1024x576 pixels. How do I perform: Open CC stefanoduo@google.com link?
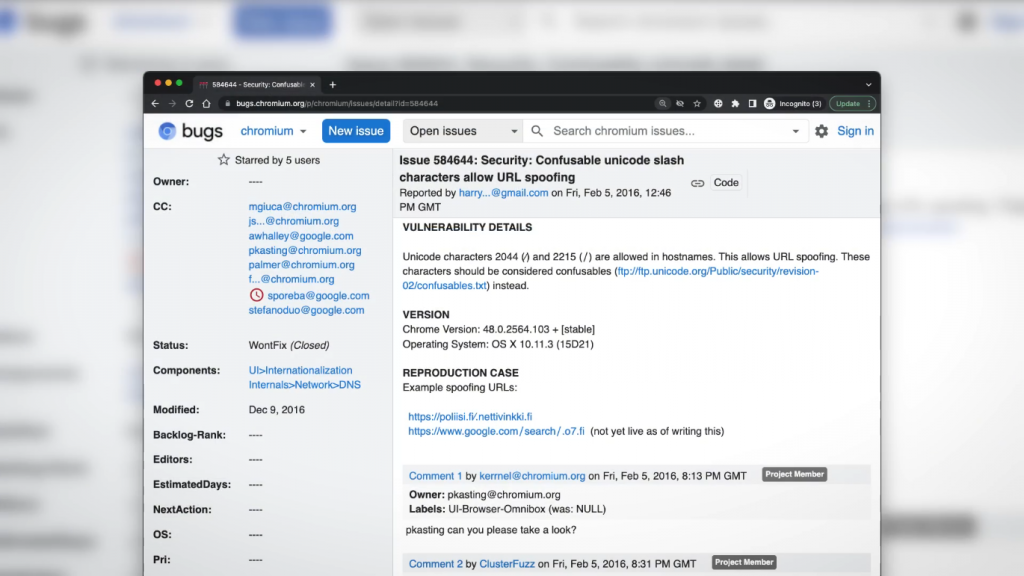click(x=306, y=310)
